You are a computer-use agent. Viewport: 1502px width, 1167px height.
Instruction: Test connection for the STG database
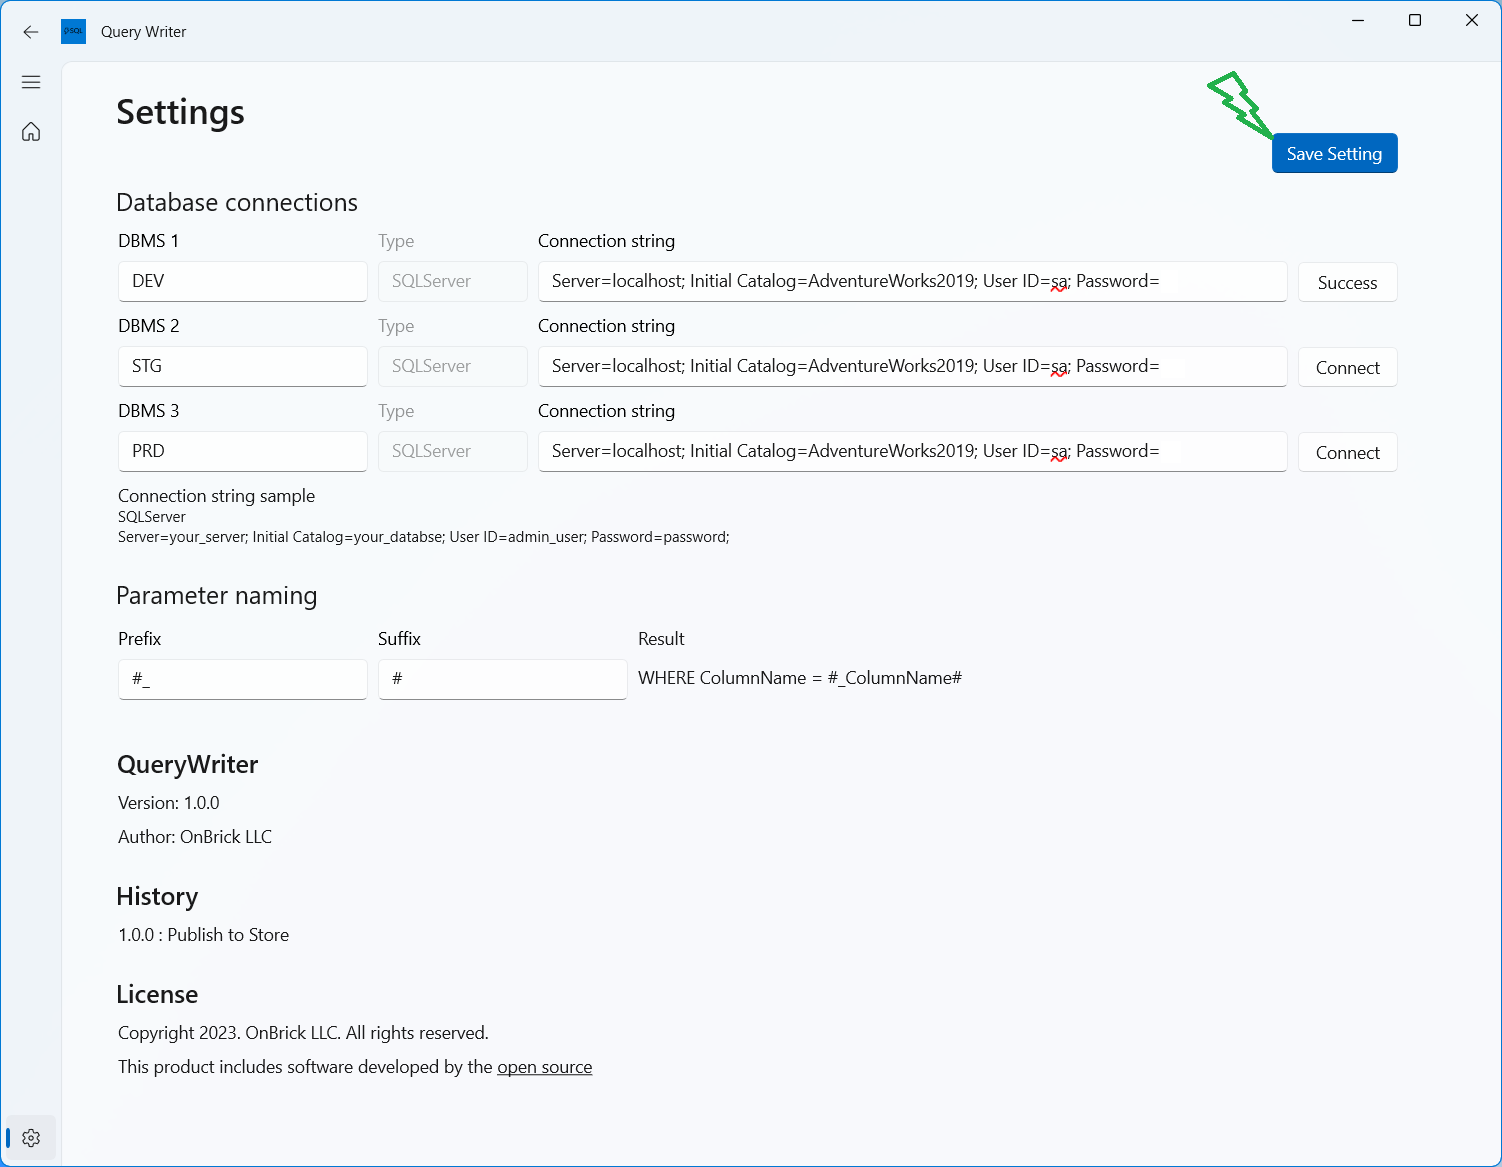click(1347, 367)
